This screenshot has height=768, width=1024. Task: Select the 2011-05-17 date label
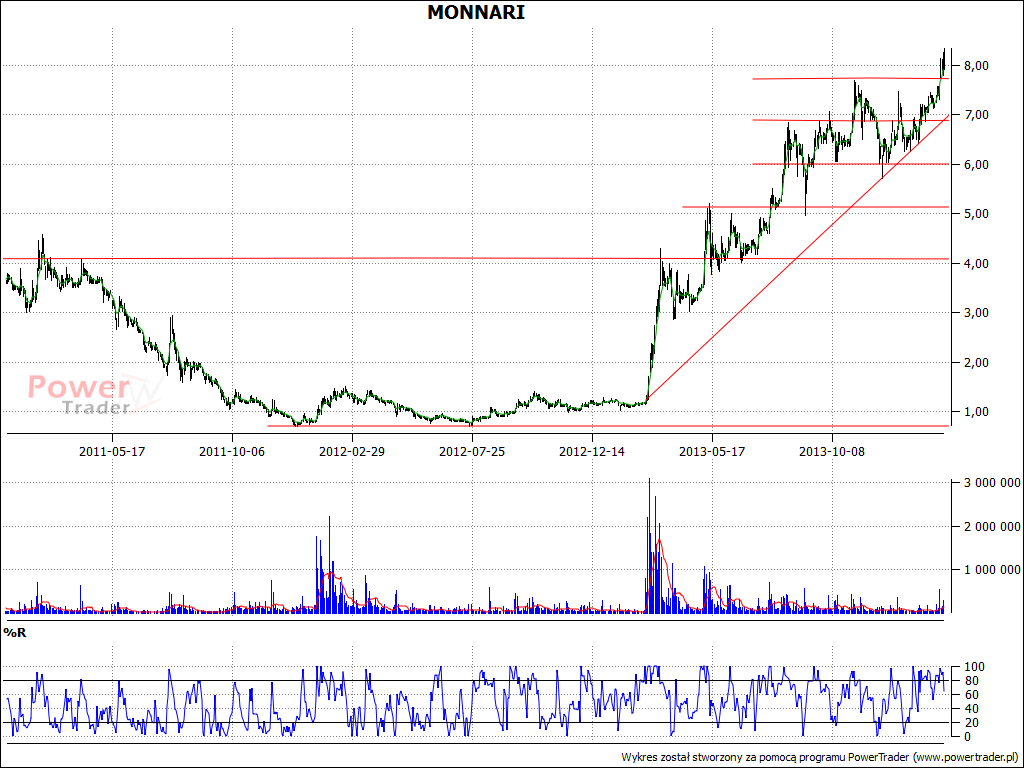(112, 451)
